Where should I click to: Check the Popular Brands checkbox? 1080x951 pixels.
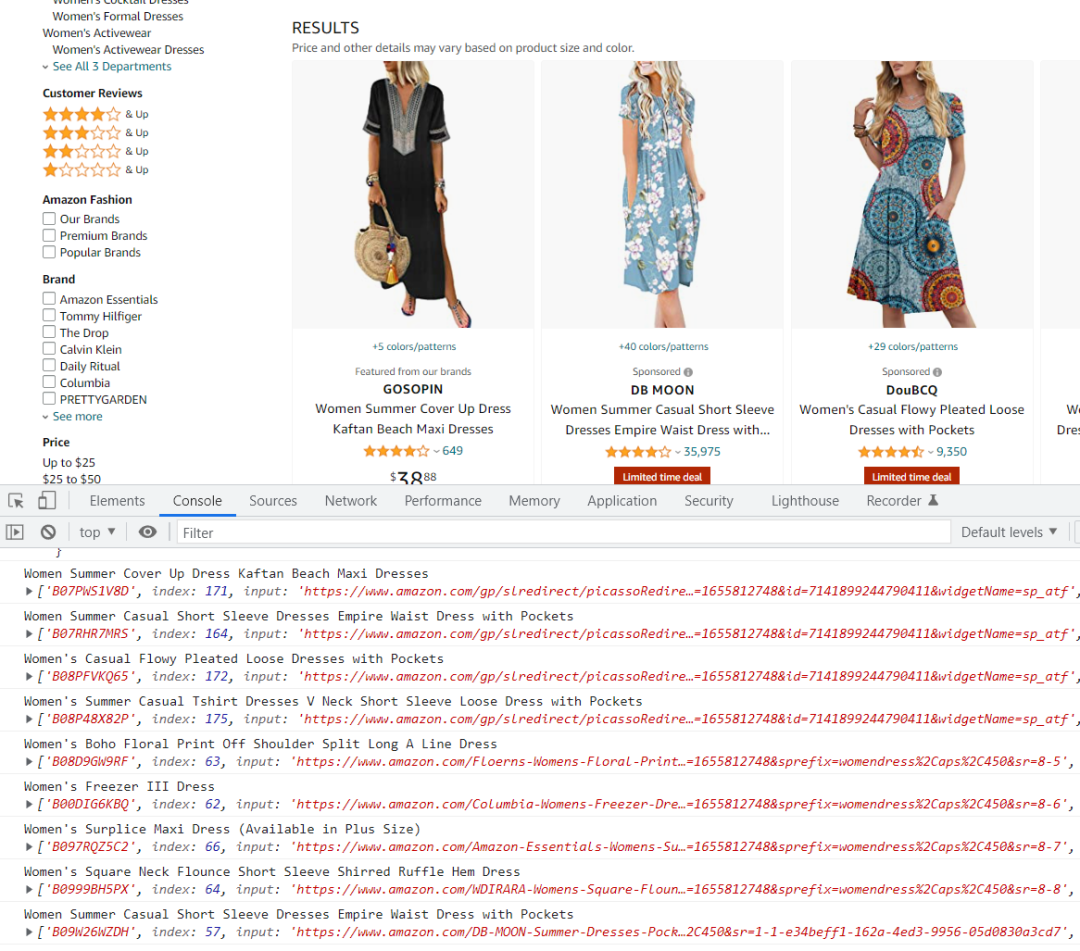click(x=49, y=252)
